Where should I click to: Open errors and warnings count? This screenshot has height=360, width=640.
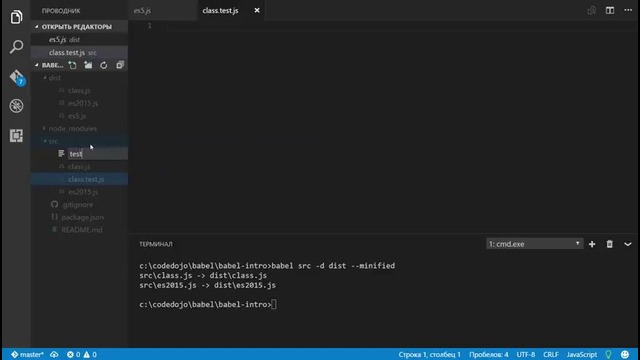coord(82,354)
